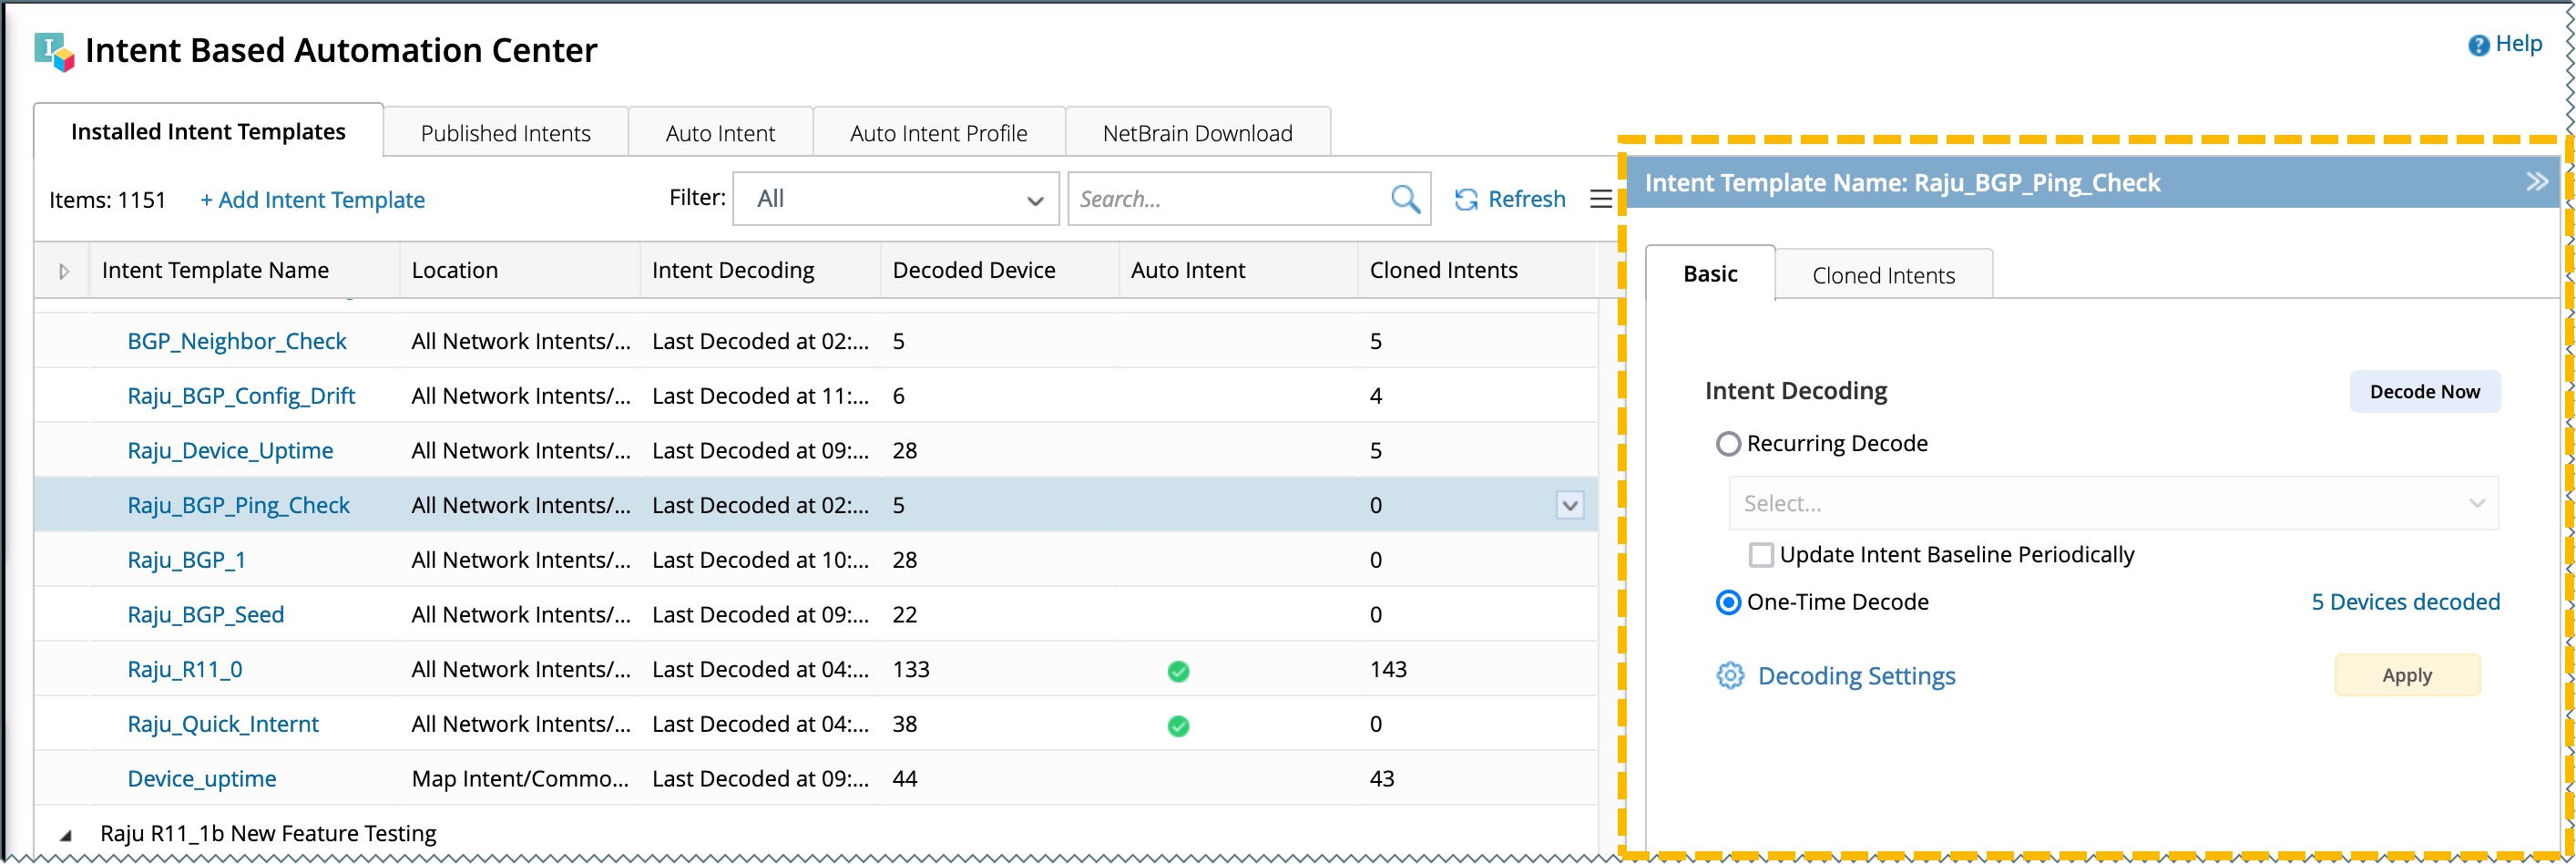Click the Decoding Settings gear icon
This screenshot has width=2576, height=864.
1730,676
